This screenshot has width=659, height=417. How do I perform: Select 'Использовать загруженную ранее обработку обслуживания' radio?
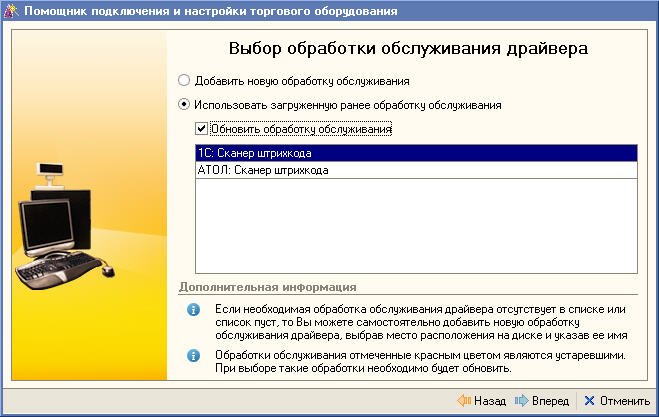[x=184, y=104]
